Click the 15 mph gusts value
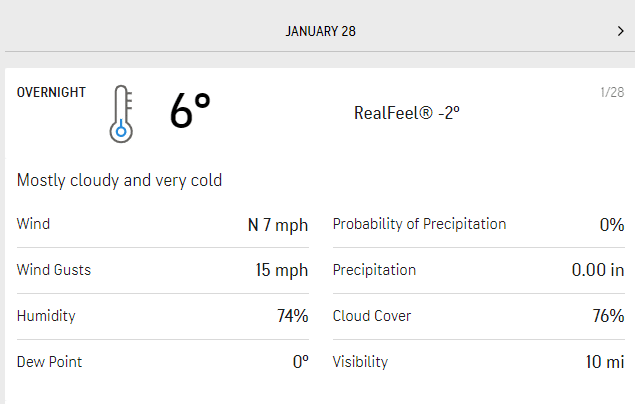Image resolution: width=635 pixels, height=404 pixels. pyautogui.click(x=282, y=270)
